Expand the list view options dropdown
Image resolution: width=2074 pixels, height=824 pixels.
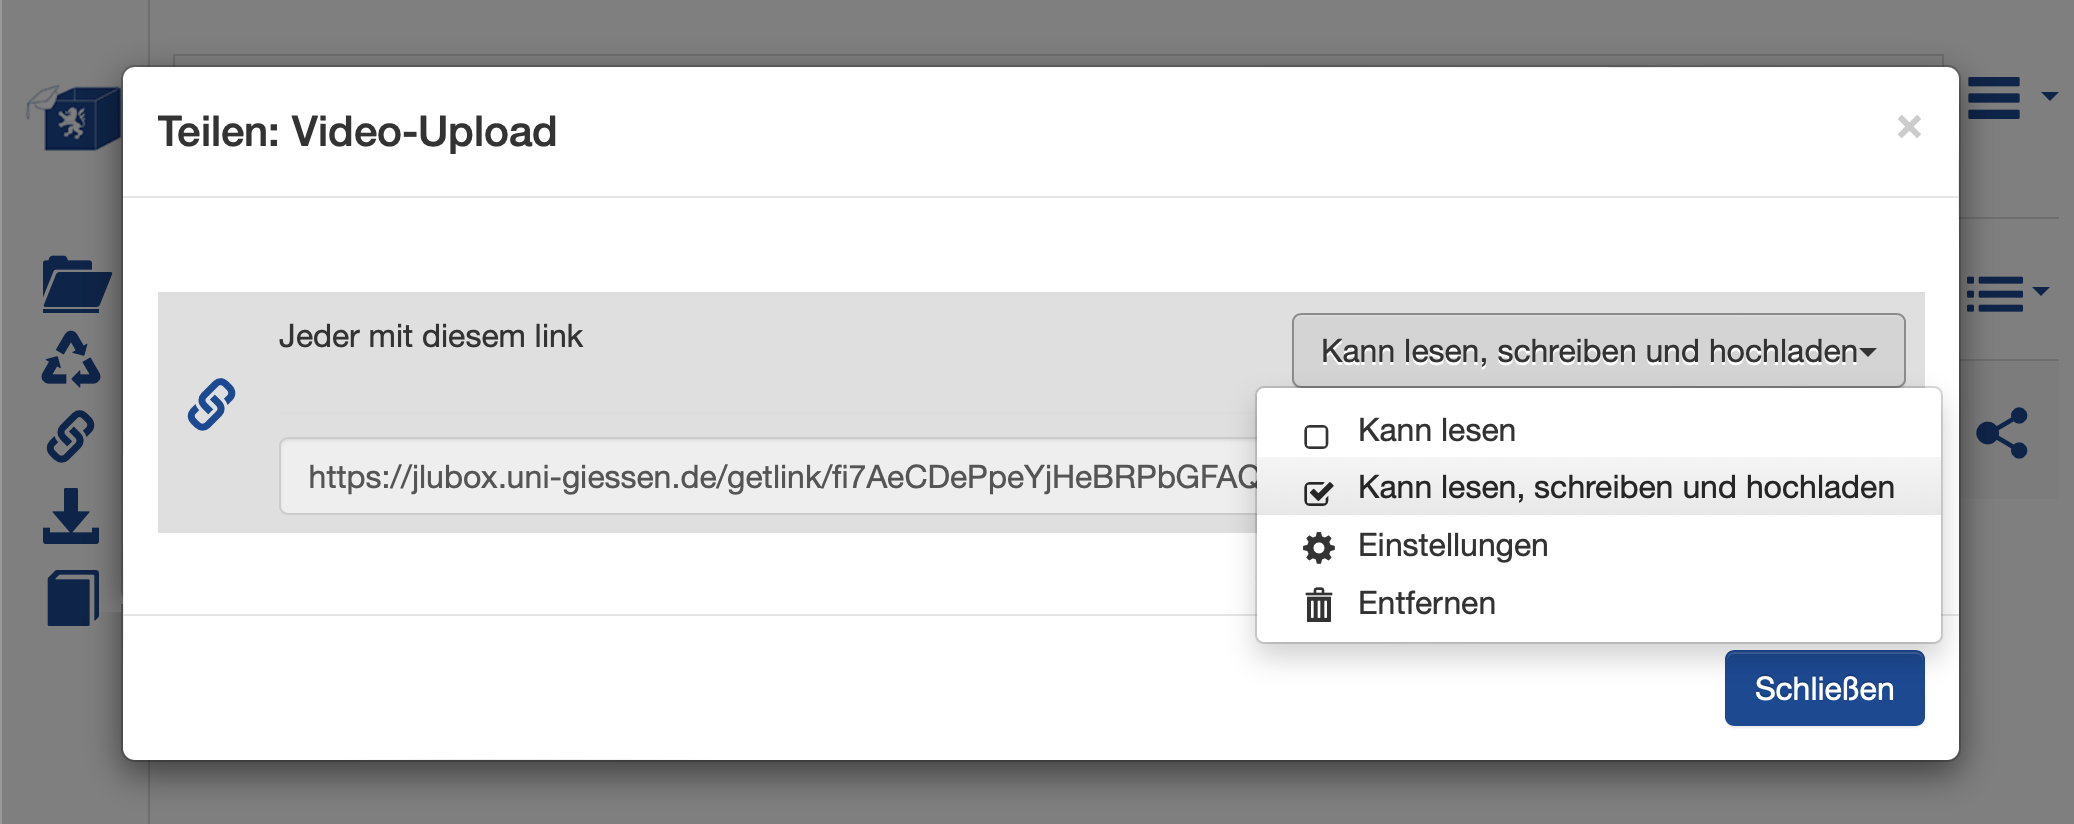point(2007,294)
